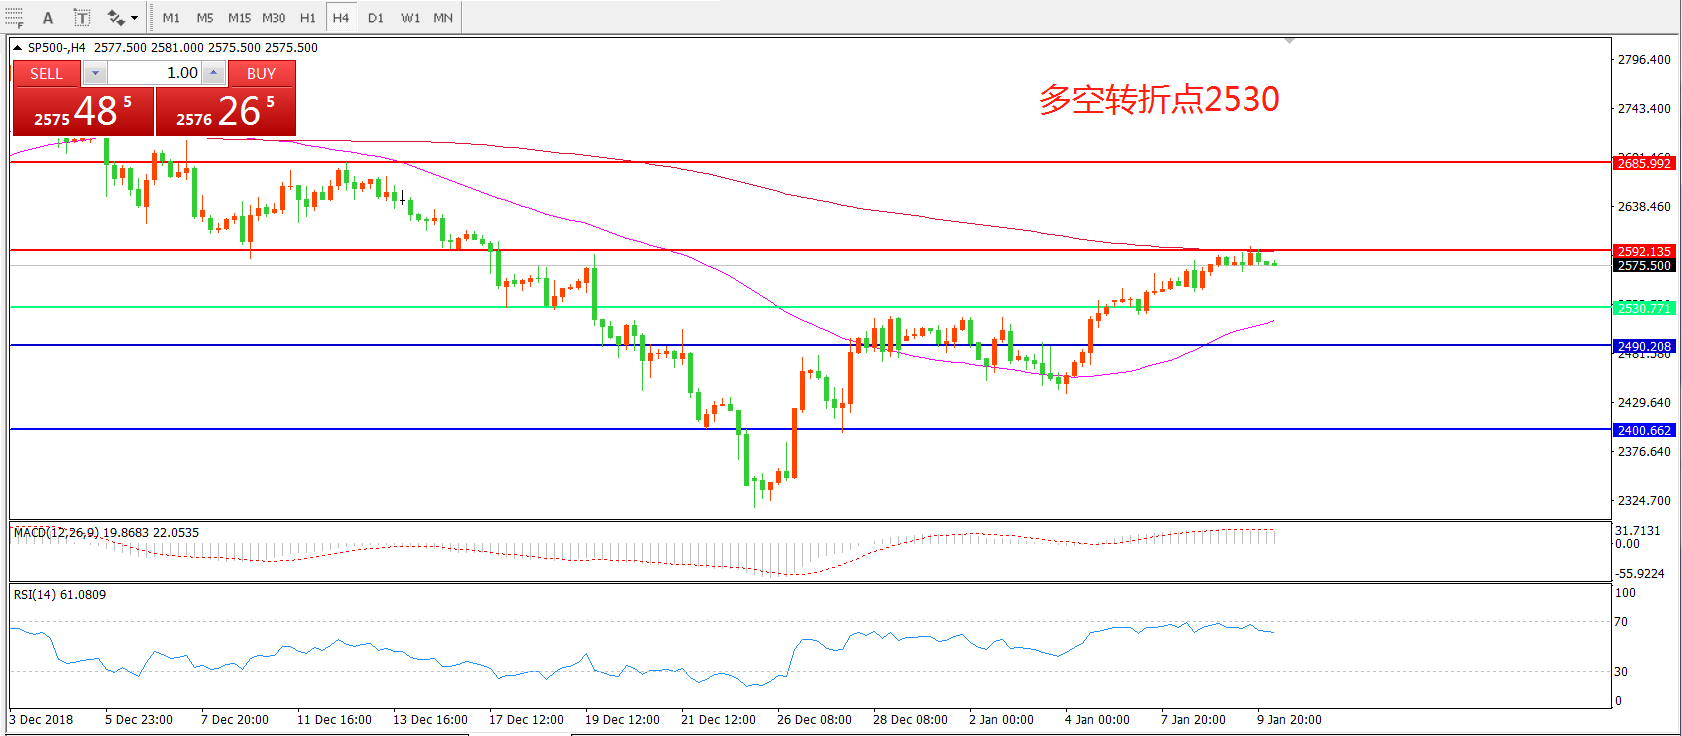1682x736 pixels.
Task: Enable the D1 daily timeframe
Action: tap(375, 17)
